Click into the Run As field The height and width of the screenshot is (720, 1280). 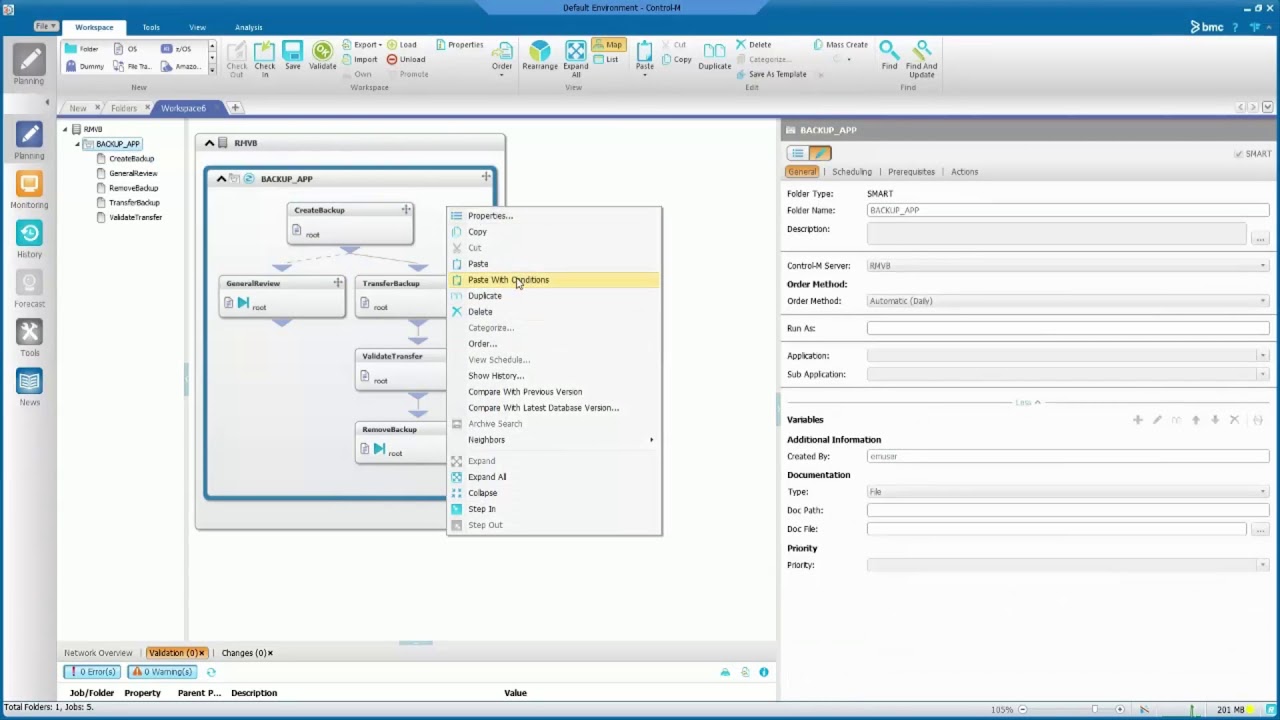pyautogui.click(x=1068, y=328)
